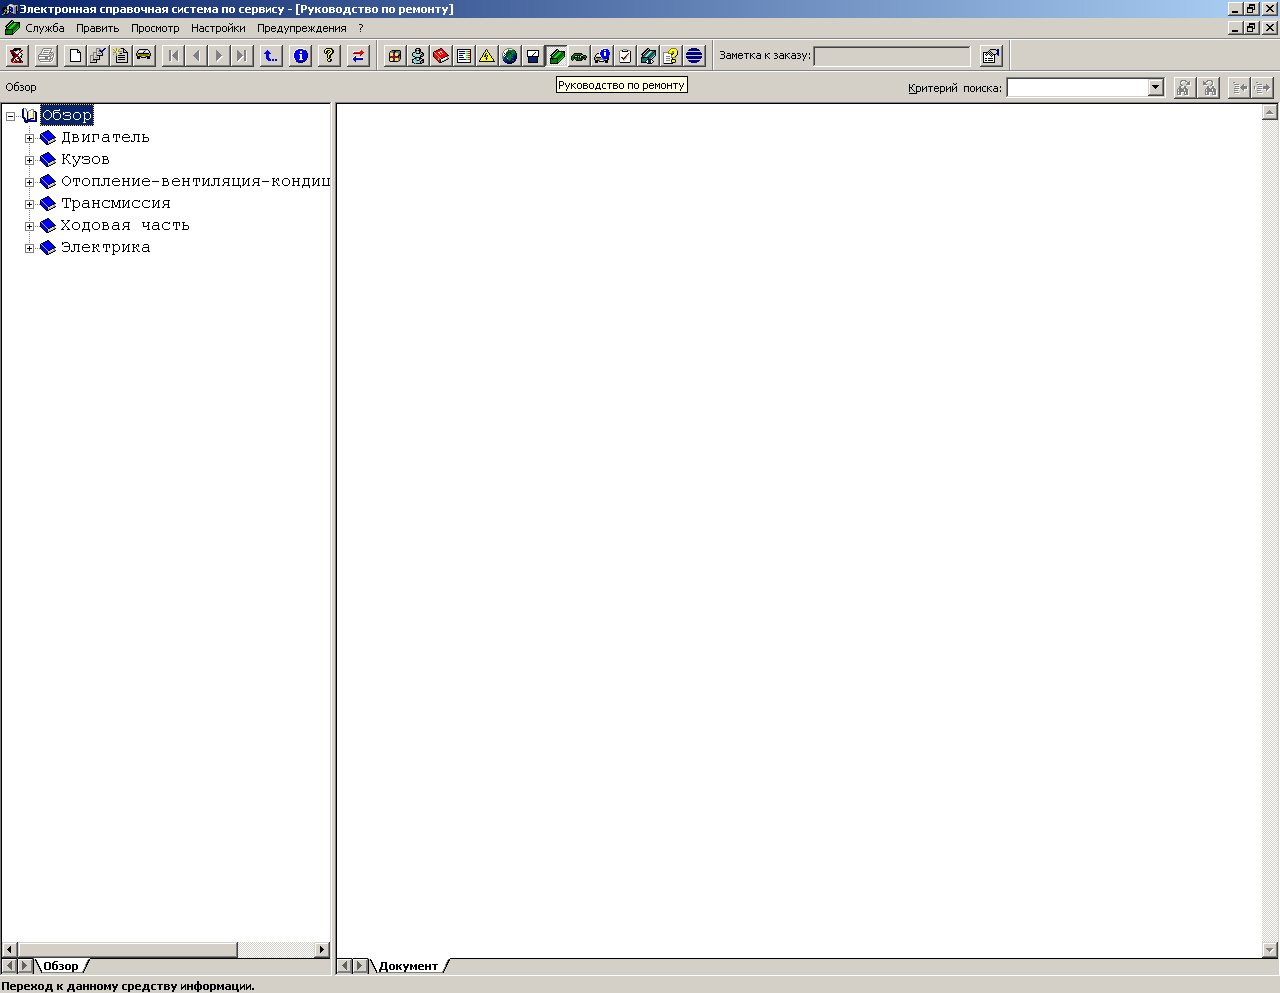Click the blue up-one-level arrow icon
Viewport: 1280px width, 993px height.
271,56
